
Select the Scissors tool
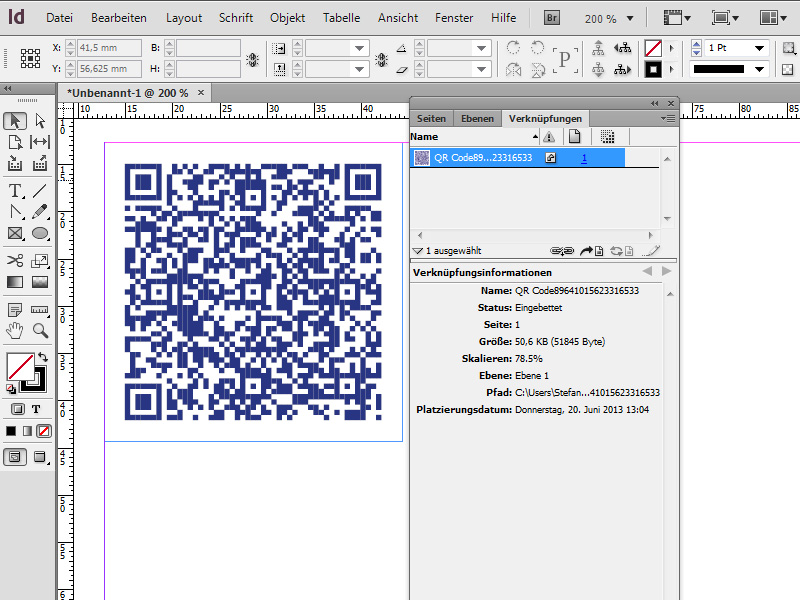[x=14, y=259]
